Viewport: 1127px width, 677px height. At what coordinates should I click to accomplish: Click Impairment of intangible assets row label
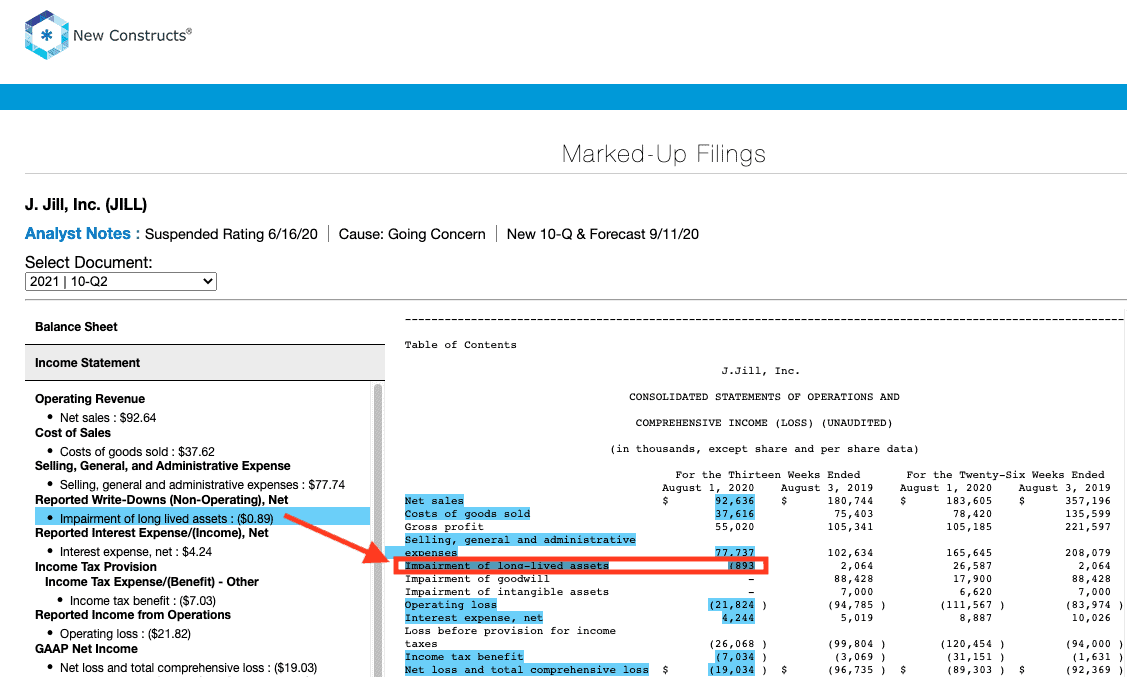507,591
